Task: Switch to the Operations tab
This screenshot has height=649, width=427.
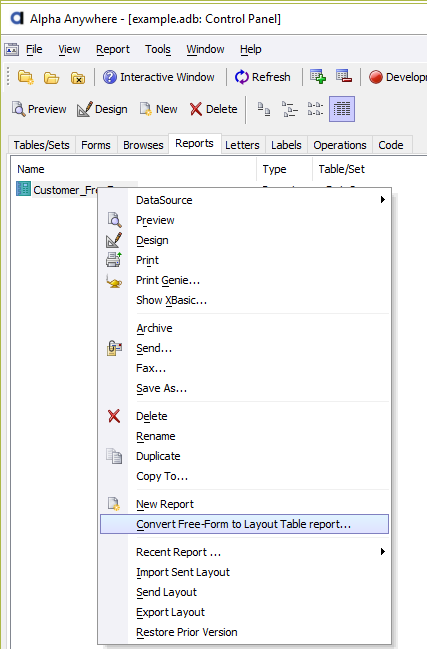Action: click(x=340, y=145)
